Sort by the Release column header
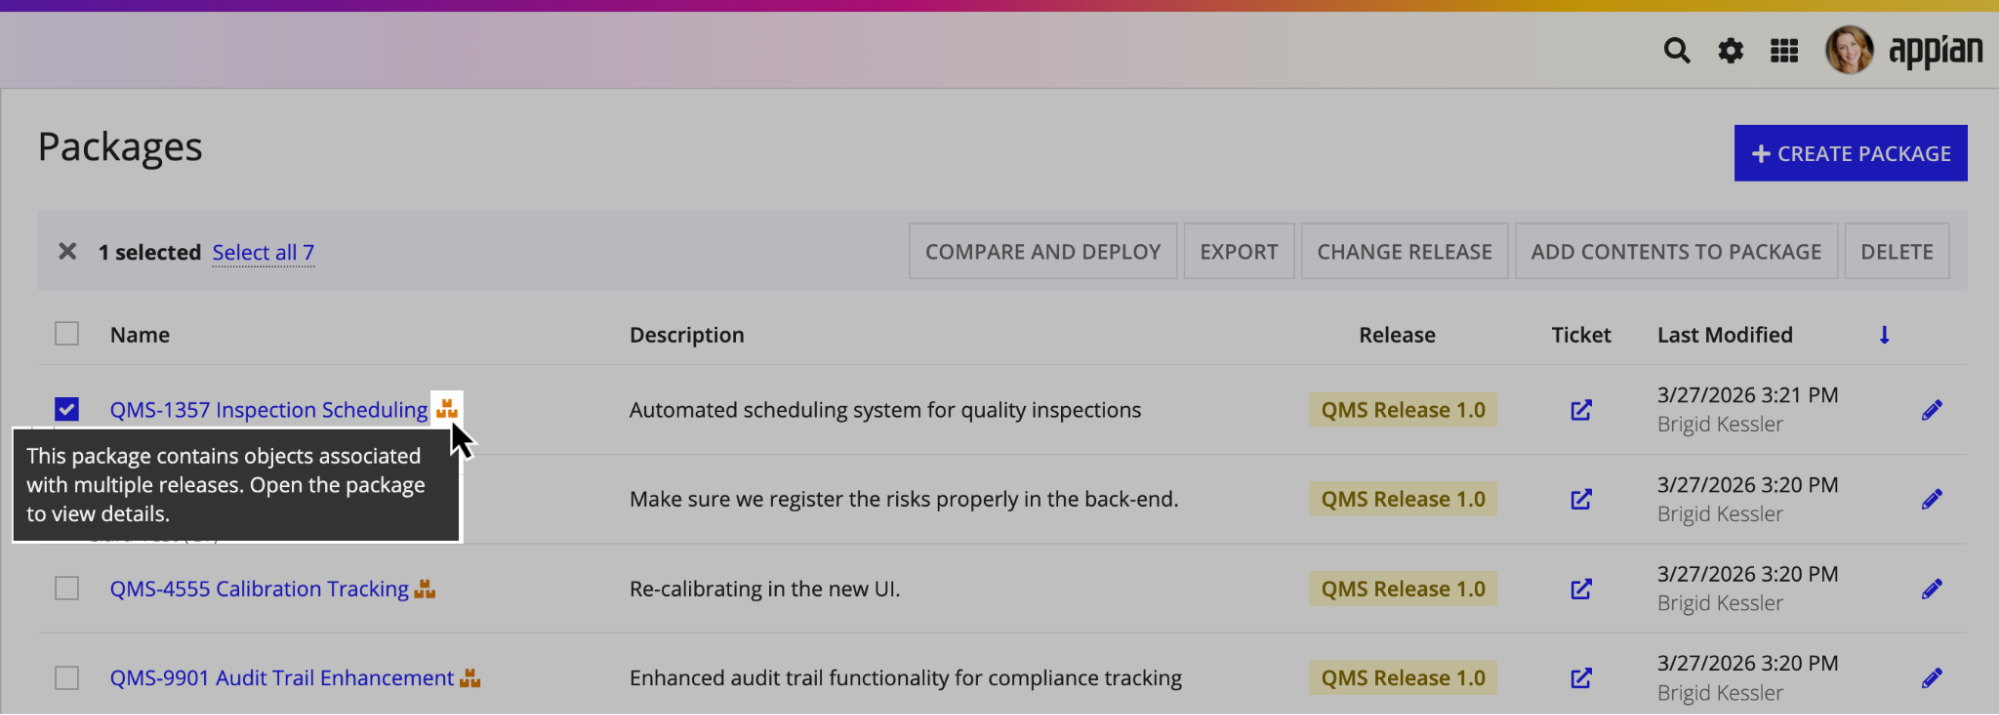This screenshot has height=715, width=1999. (x=1397, y=335)
